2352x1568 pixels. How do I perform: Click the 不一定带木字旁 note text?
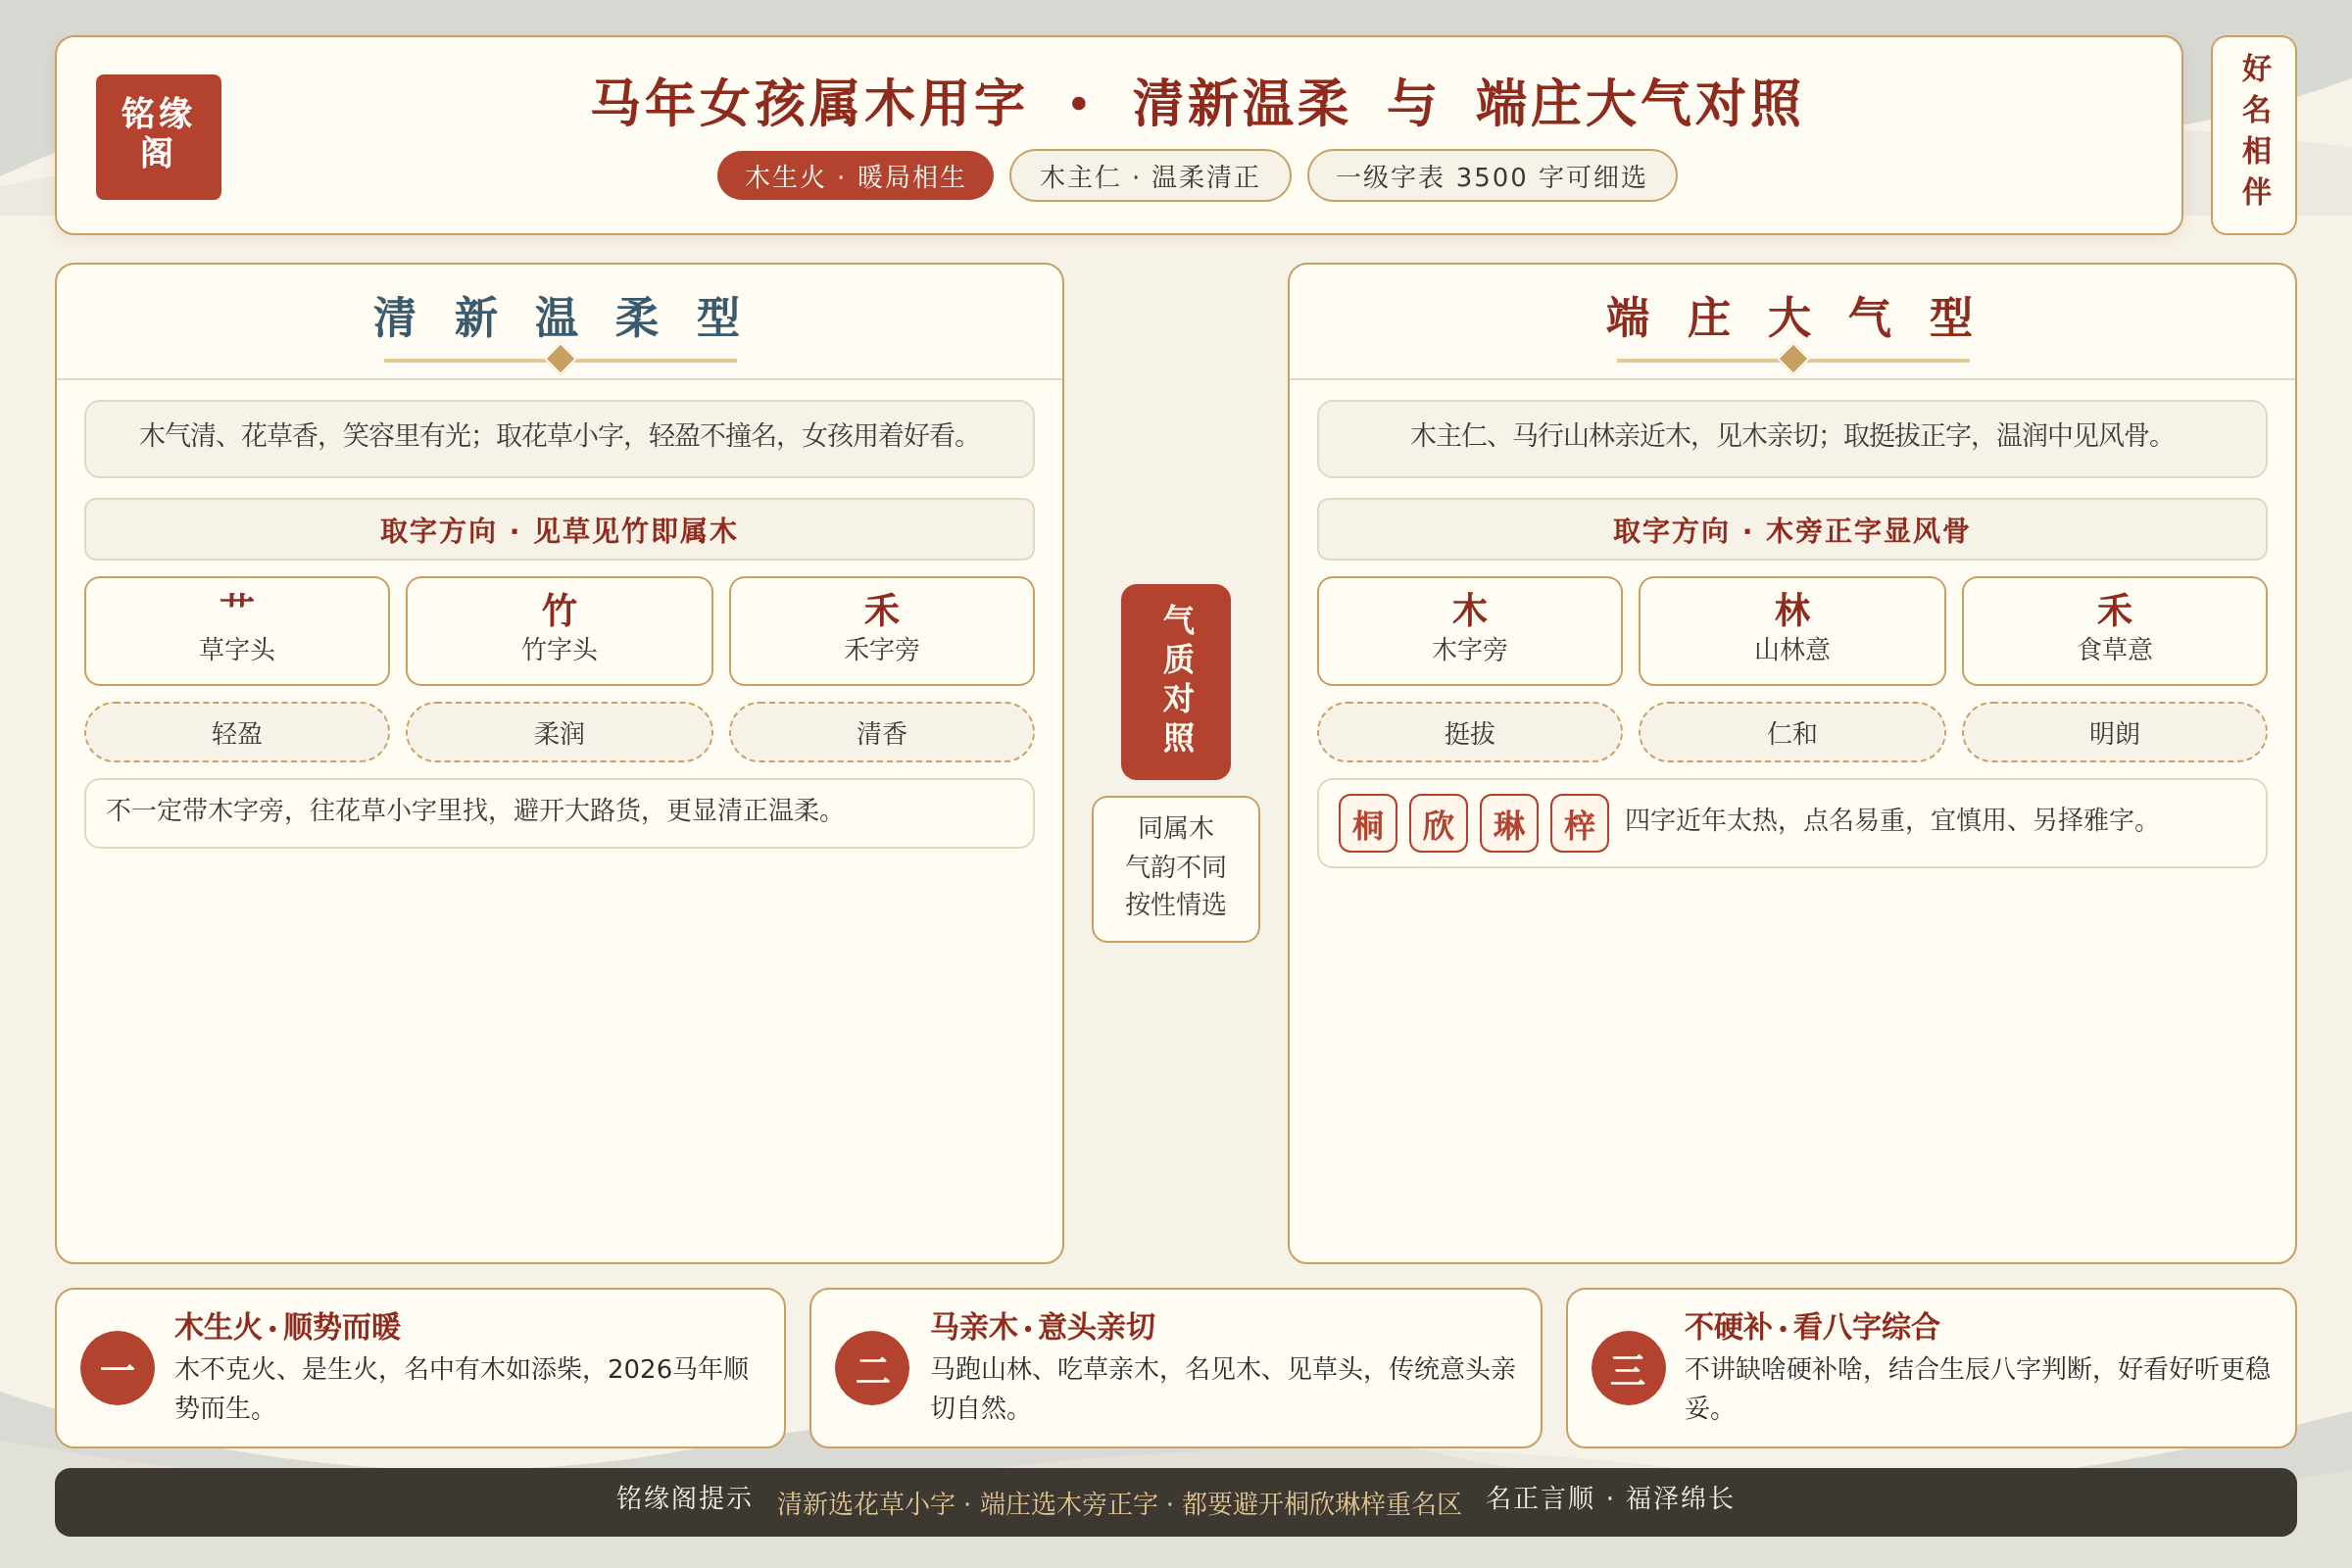[x=475, y=810]
